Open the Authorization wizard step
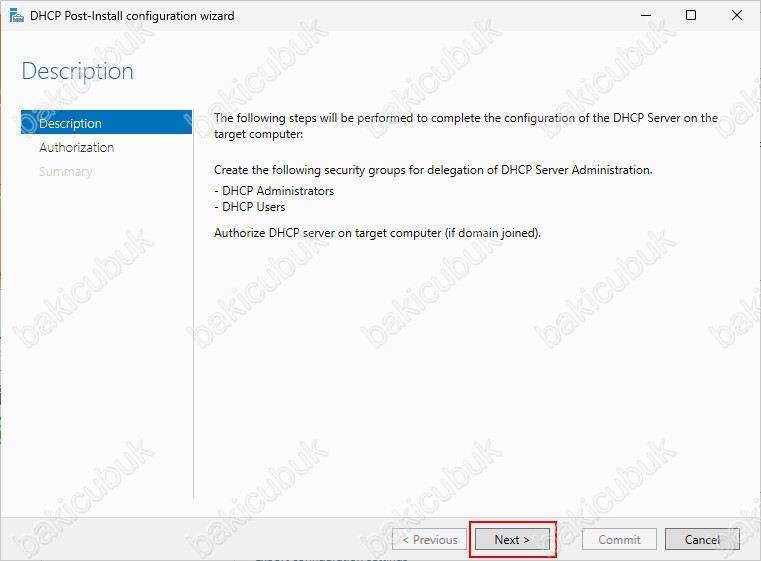 [77, 148]
